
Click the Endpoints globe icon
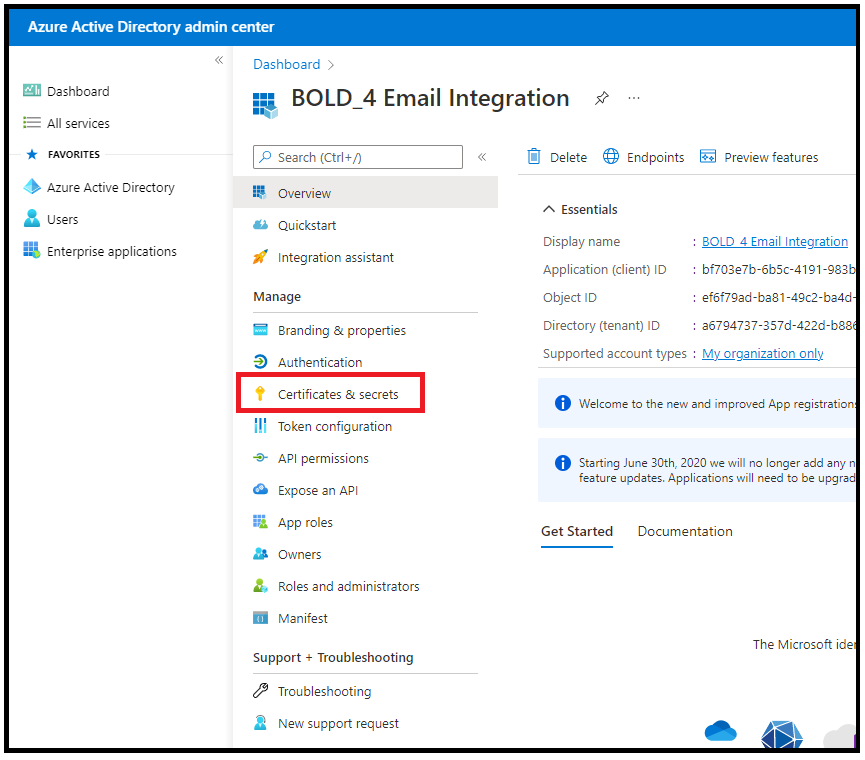(x=611, y=157)
